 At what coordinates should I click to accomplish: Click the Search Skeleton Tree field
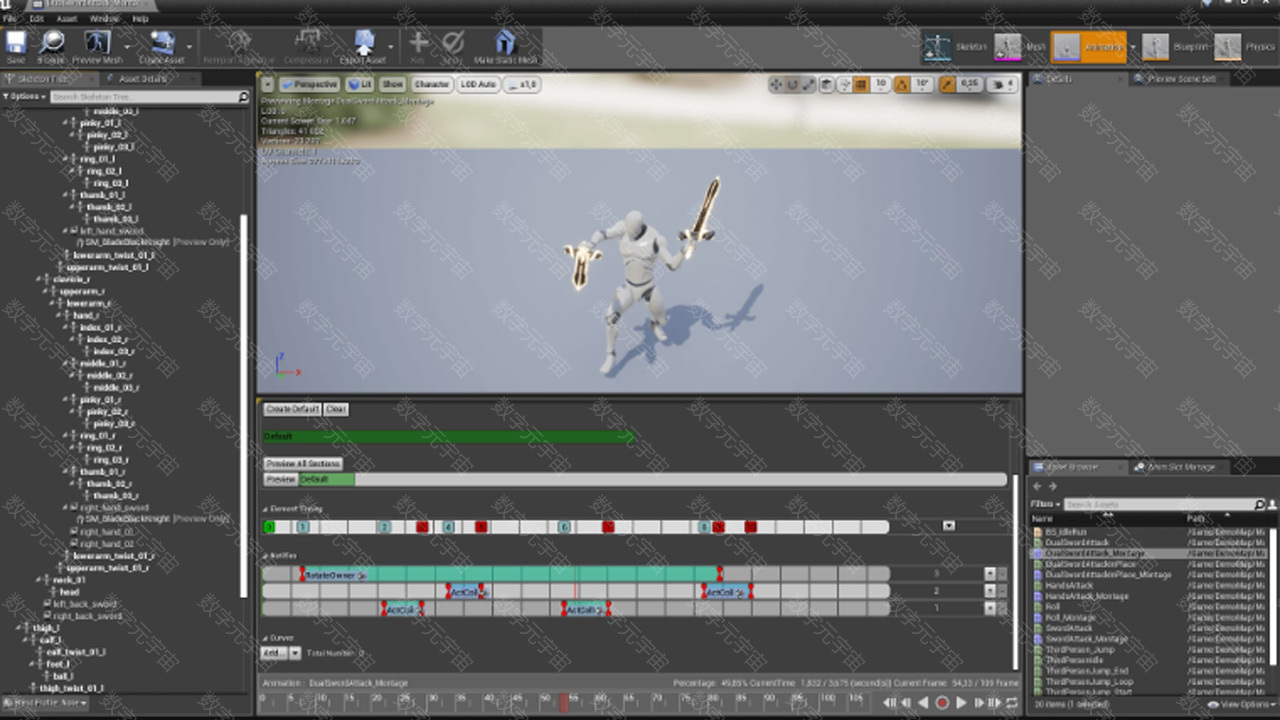(x=150, y=97)
